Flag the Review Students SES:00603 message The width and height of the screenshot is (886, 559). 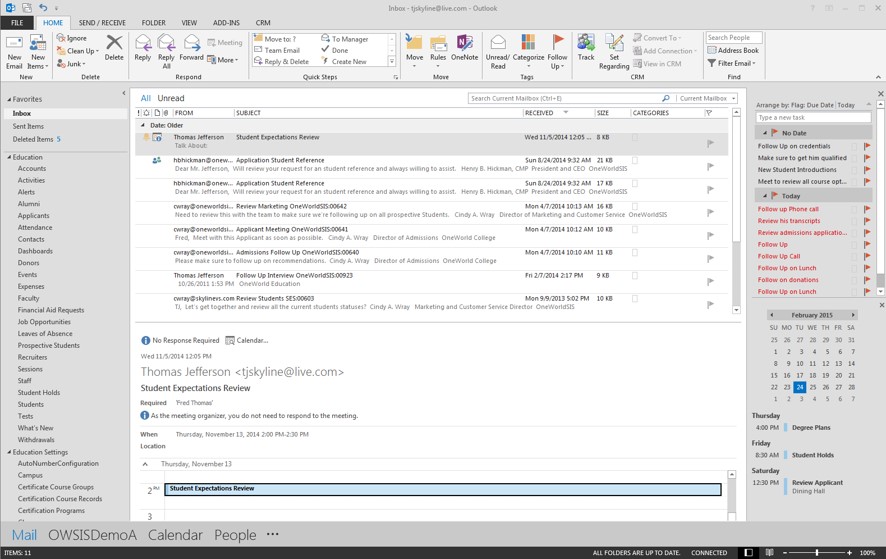pos(710,305)
